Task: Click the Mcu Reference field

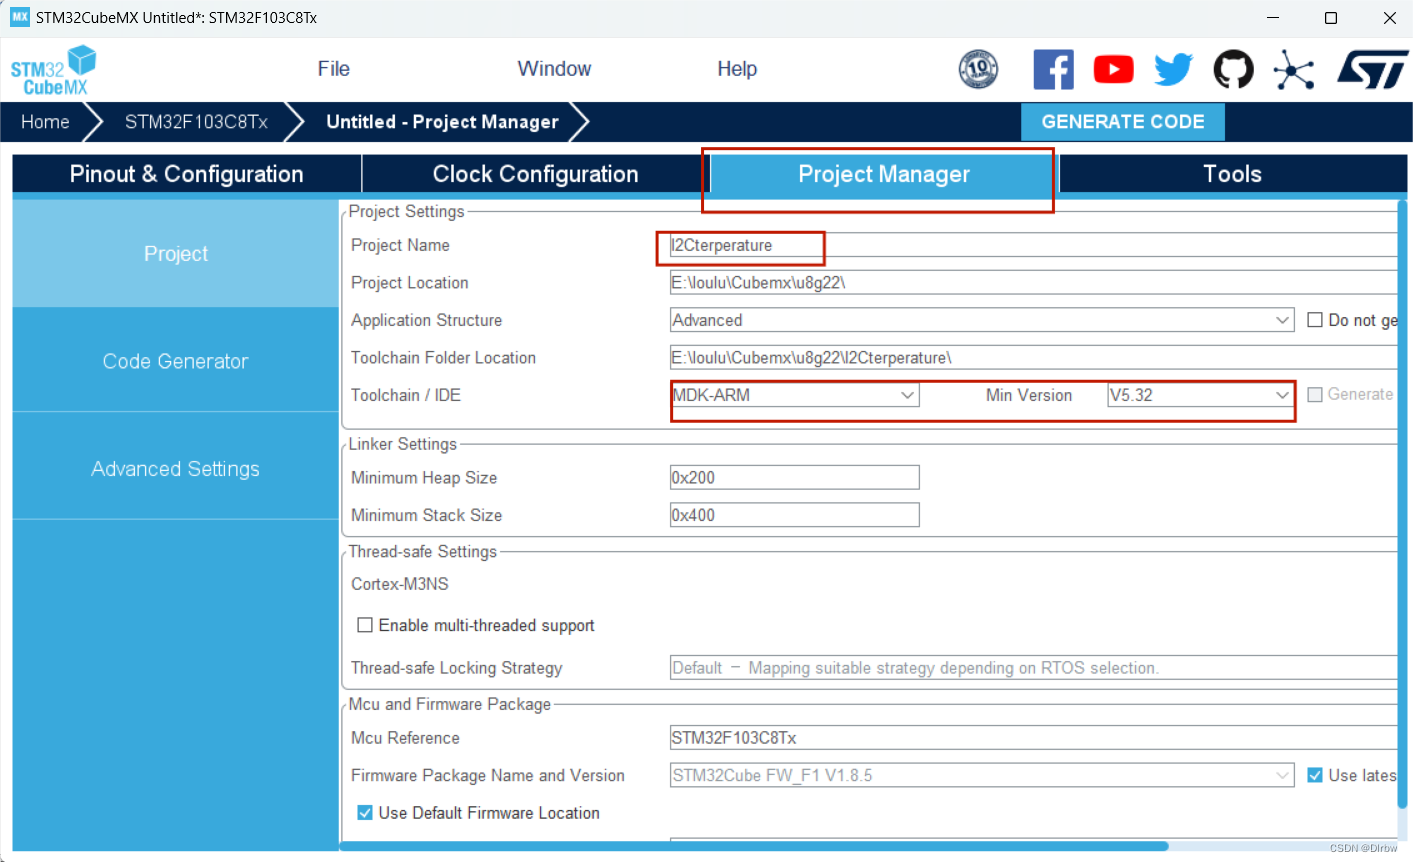Action: 1033,738
